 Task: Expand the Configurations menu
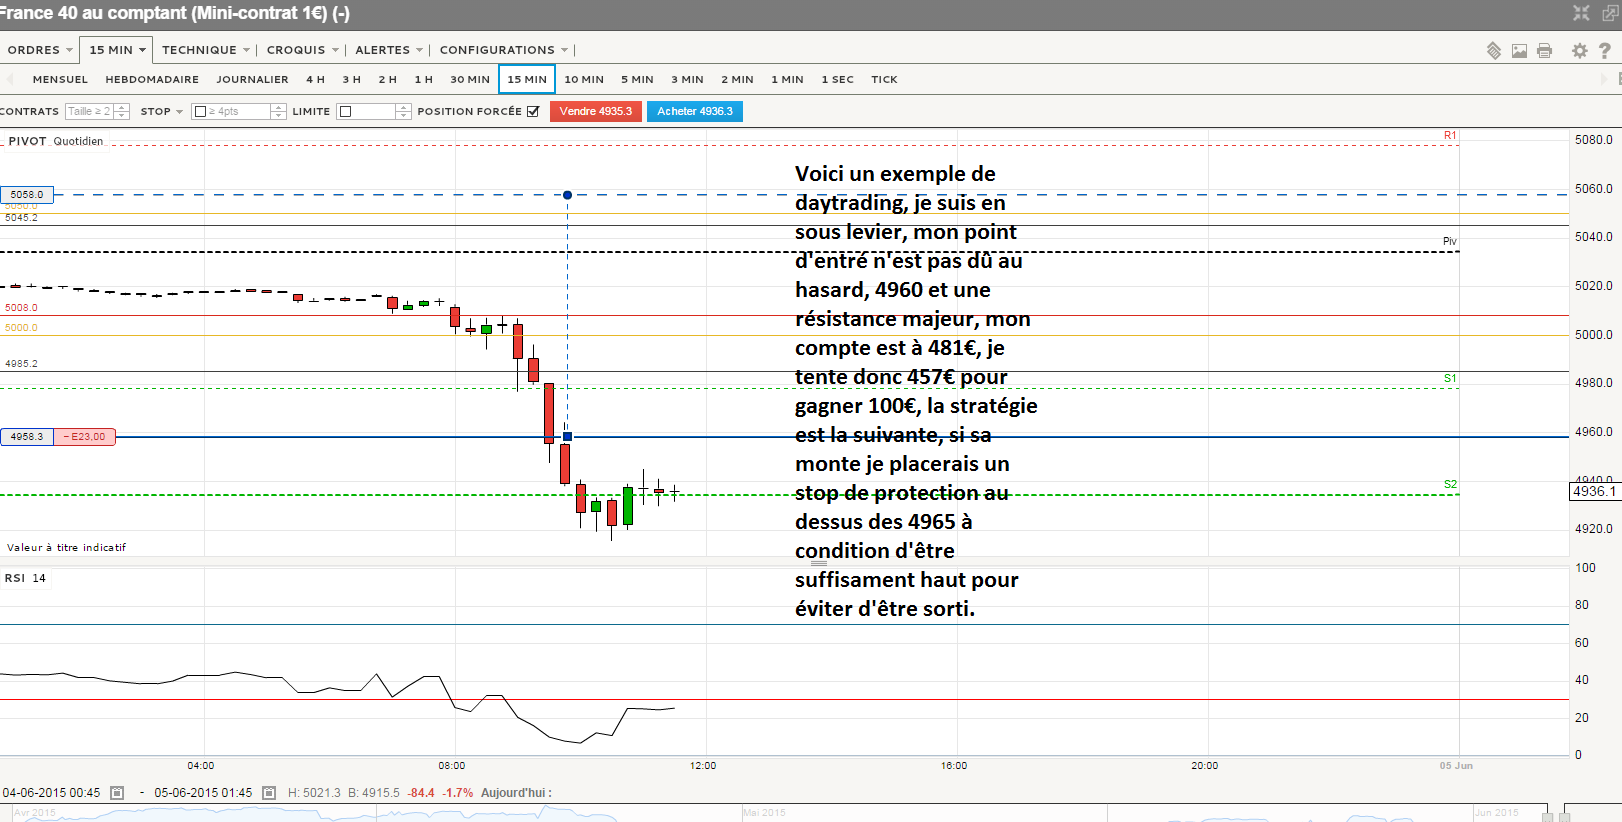point(504,50)
